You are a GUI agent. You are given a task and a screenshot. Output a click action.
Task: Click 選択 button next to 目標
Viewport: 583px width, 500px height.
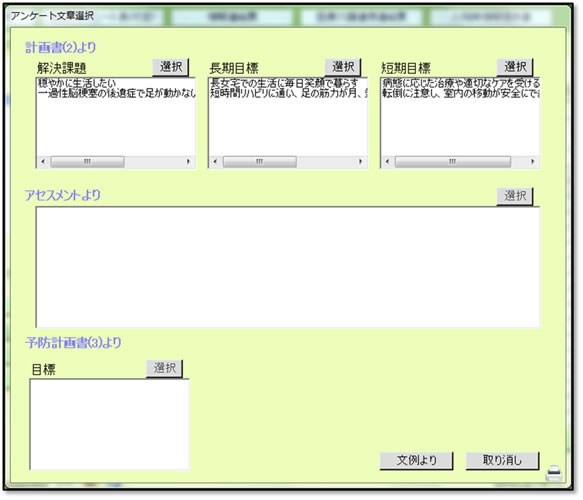click(165, 368)
